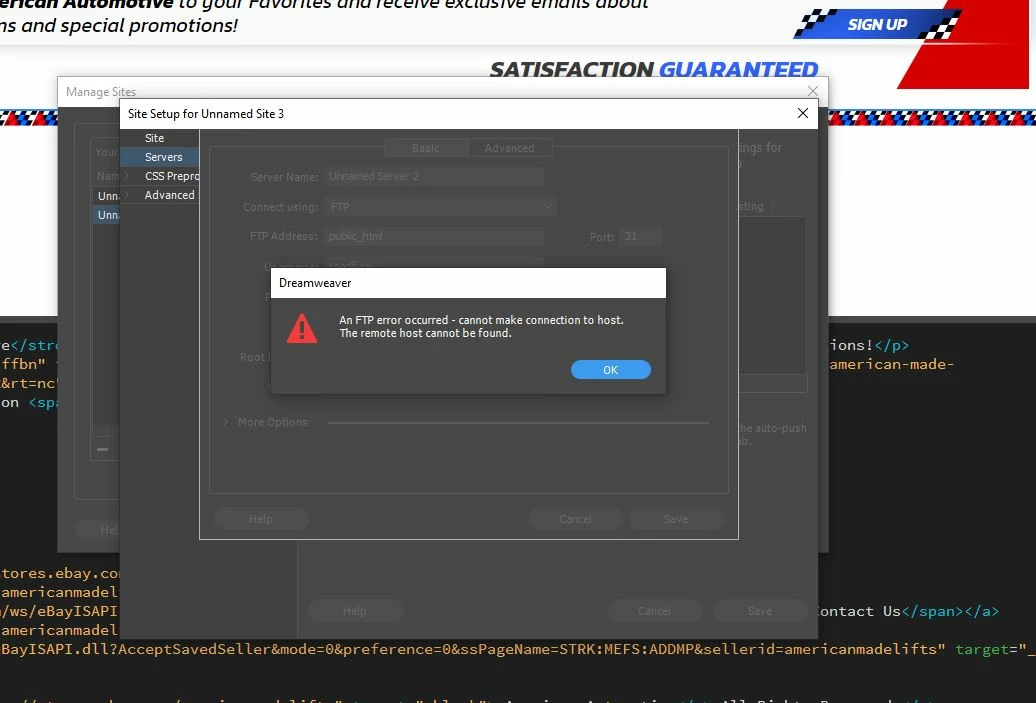Image resolution: width=1036 pixels, height=703 pixels.
Task: Click the FTP Address input field
Action: click(435, 237)
